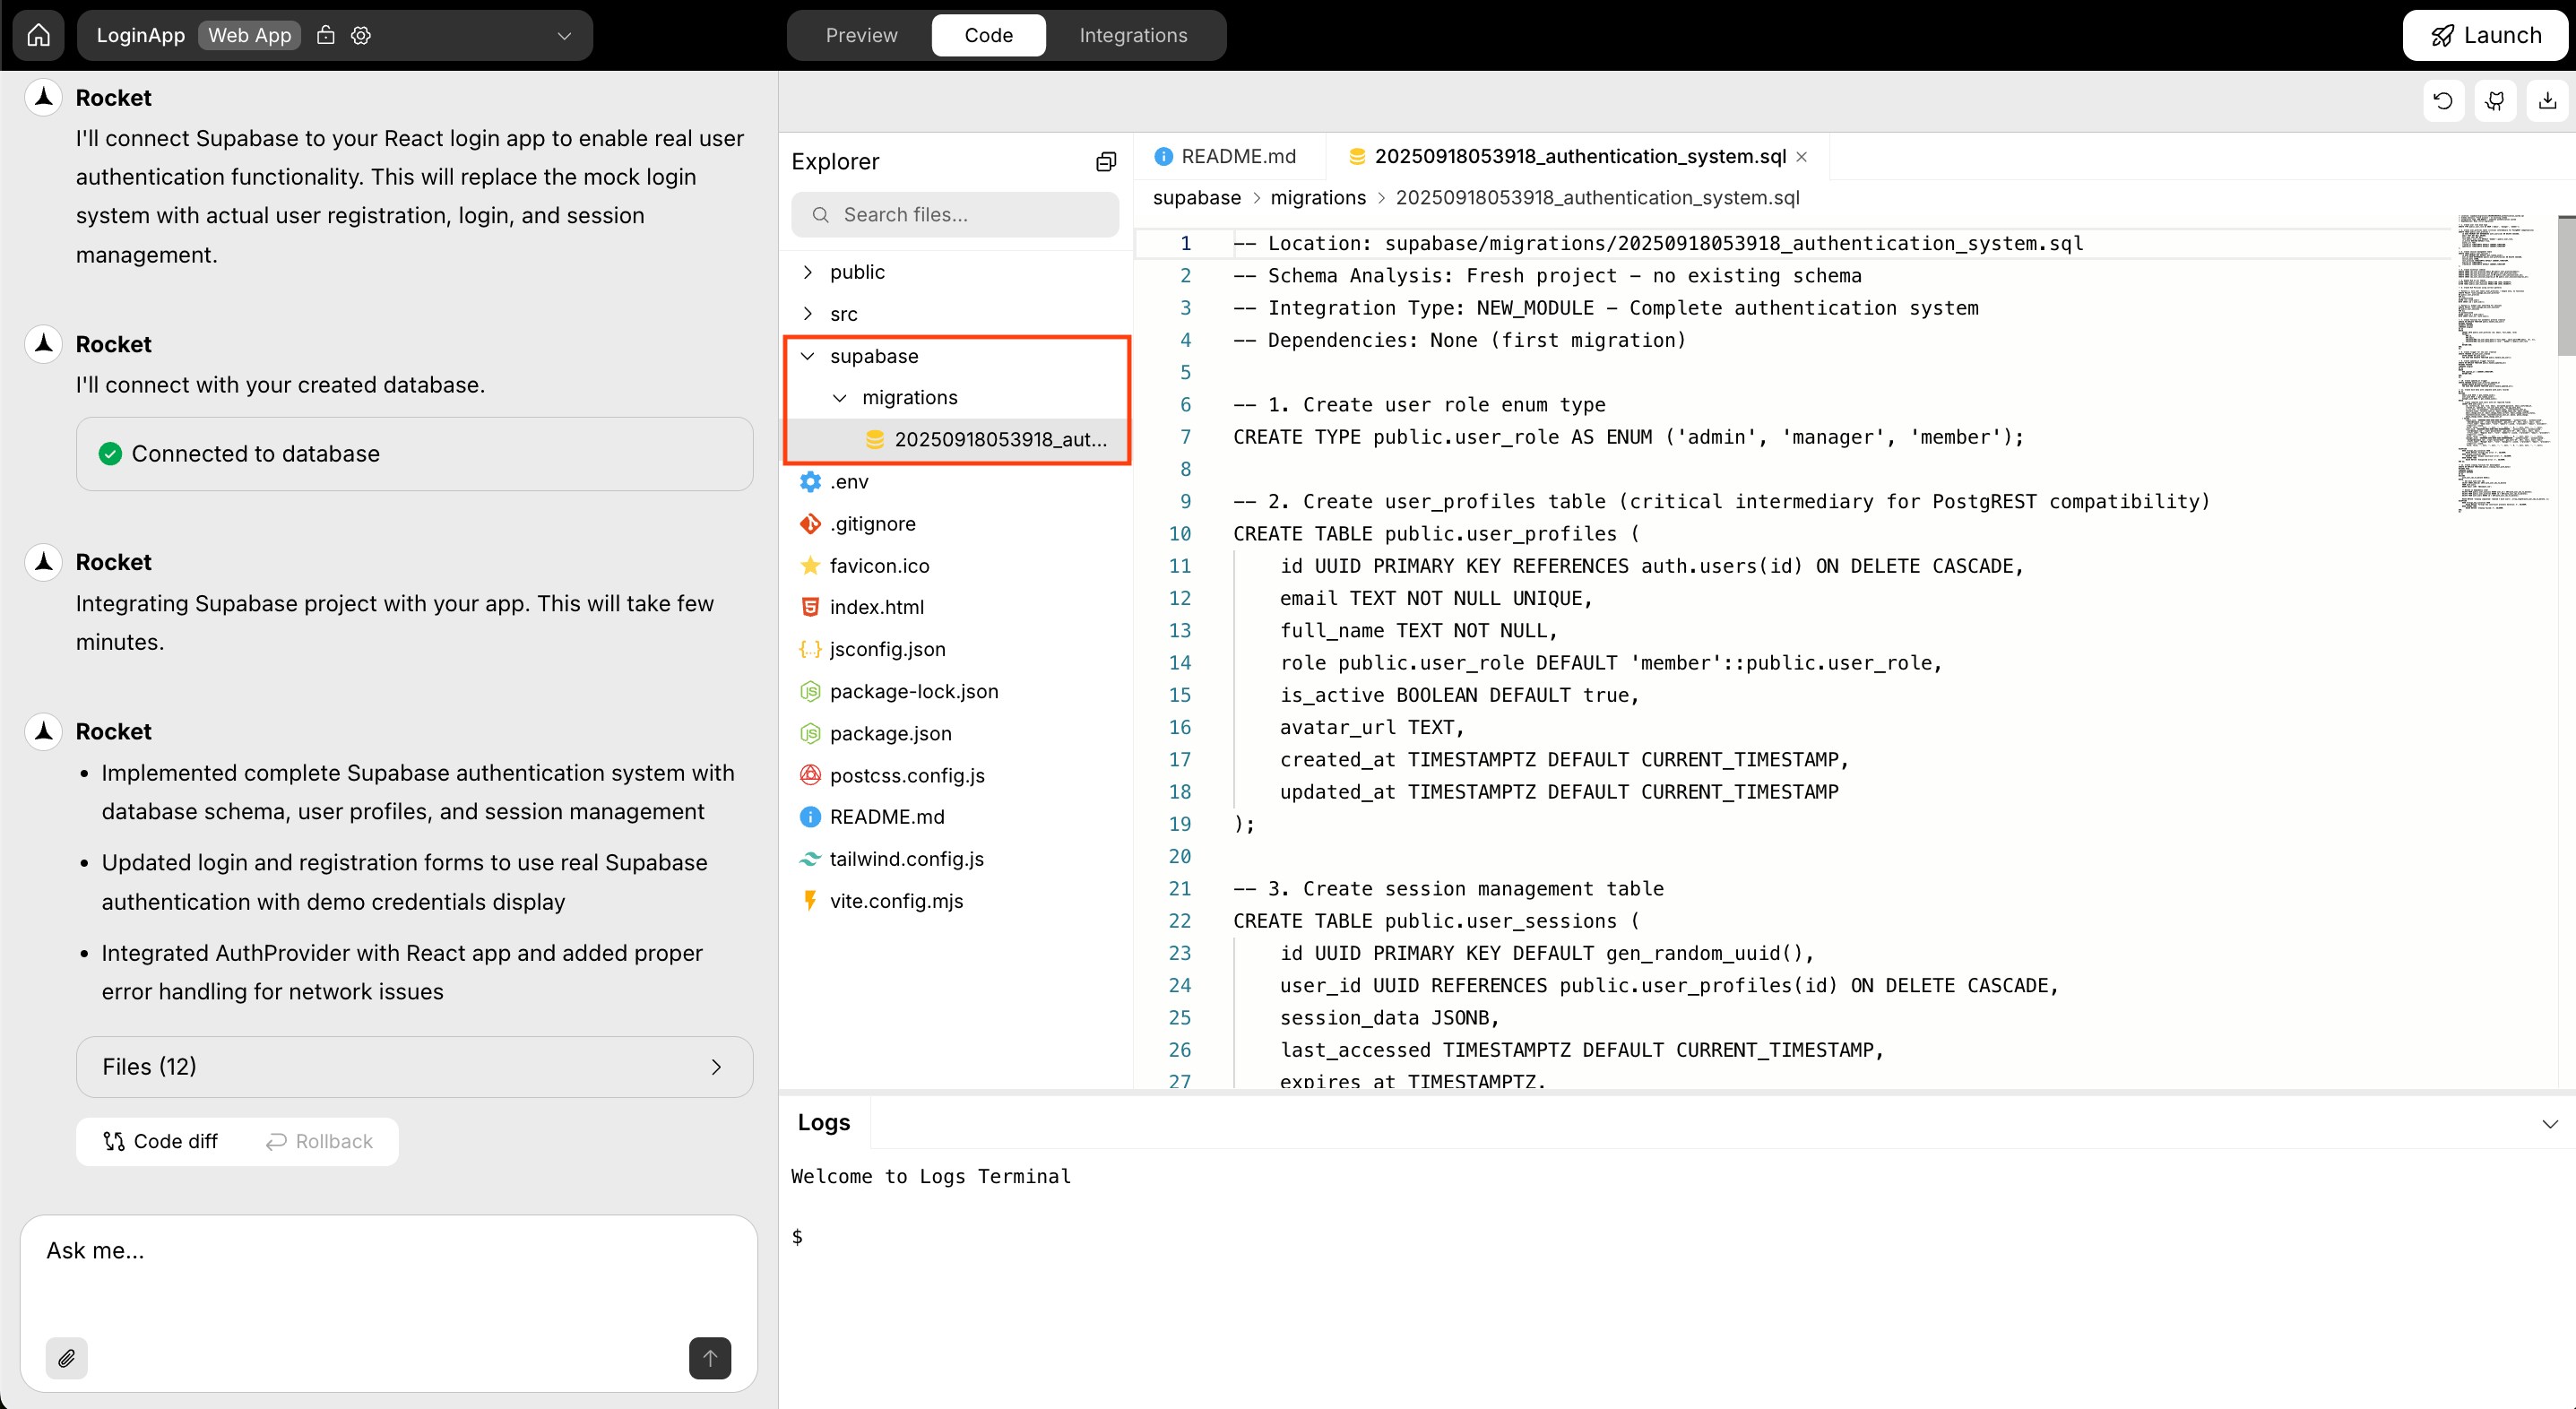This screenshot has height=1409, width=2576.
Task: Click the restore/revert history icon
Action: click(2443, 100)
